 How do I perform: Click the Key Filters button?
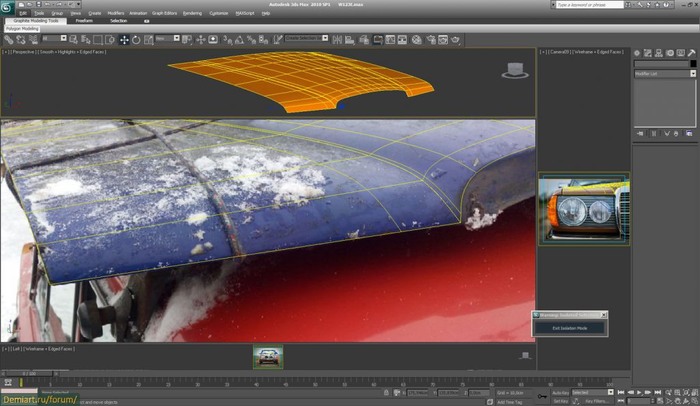[595, 401]
